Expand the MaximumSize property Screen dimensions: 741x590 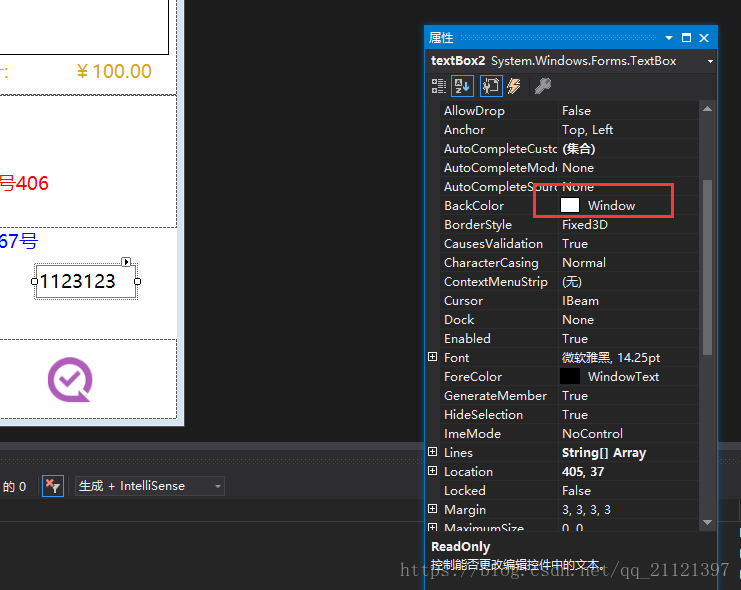point(432,527)
